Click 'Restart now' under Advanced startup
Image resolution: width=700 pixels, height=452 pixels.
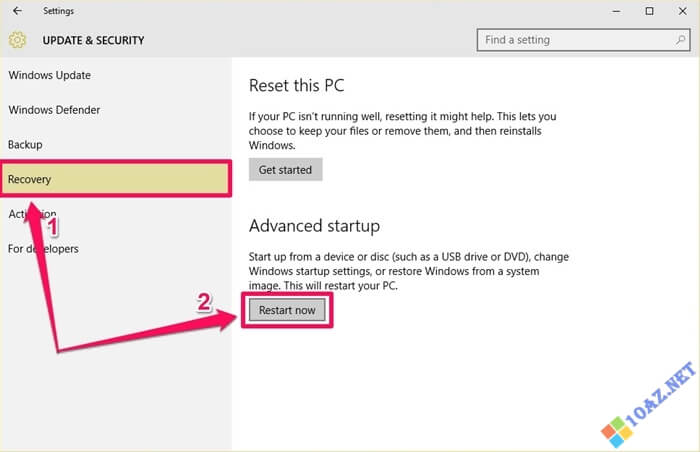(x=287, y=310)
